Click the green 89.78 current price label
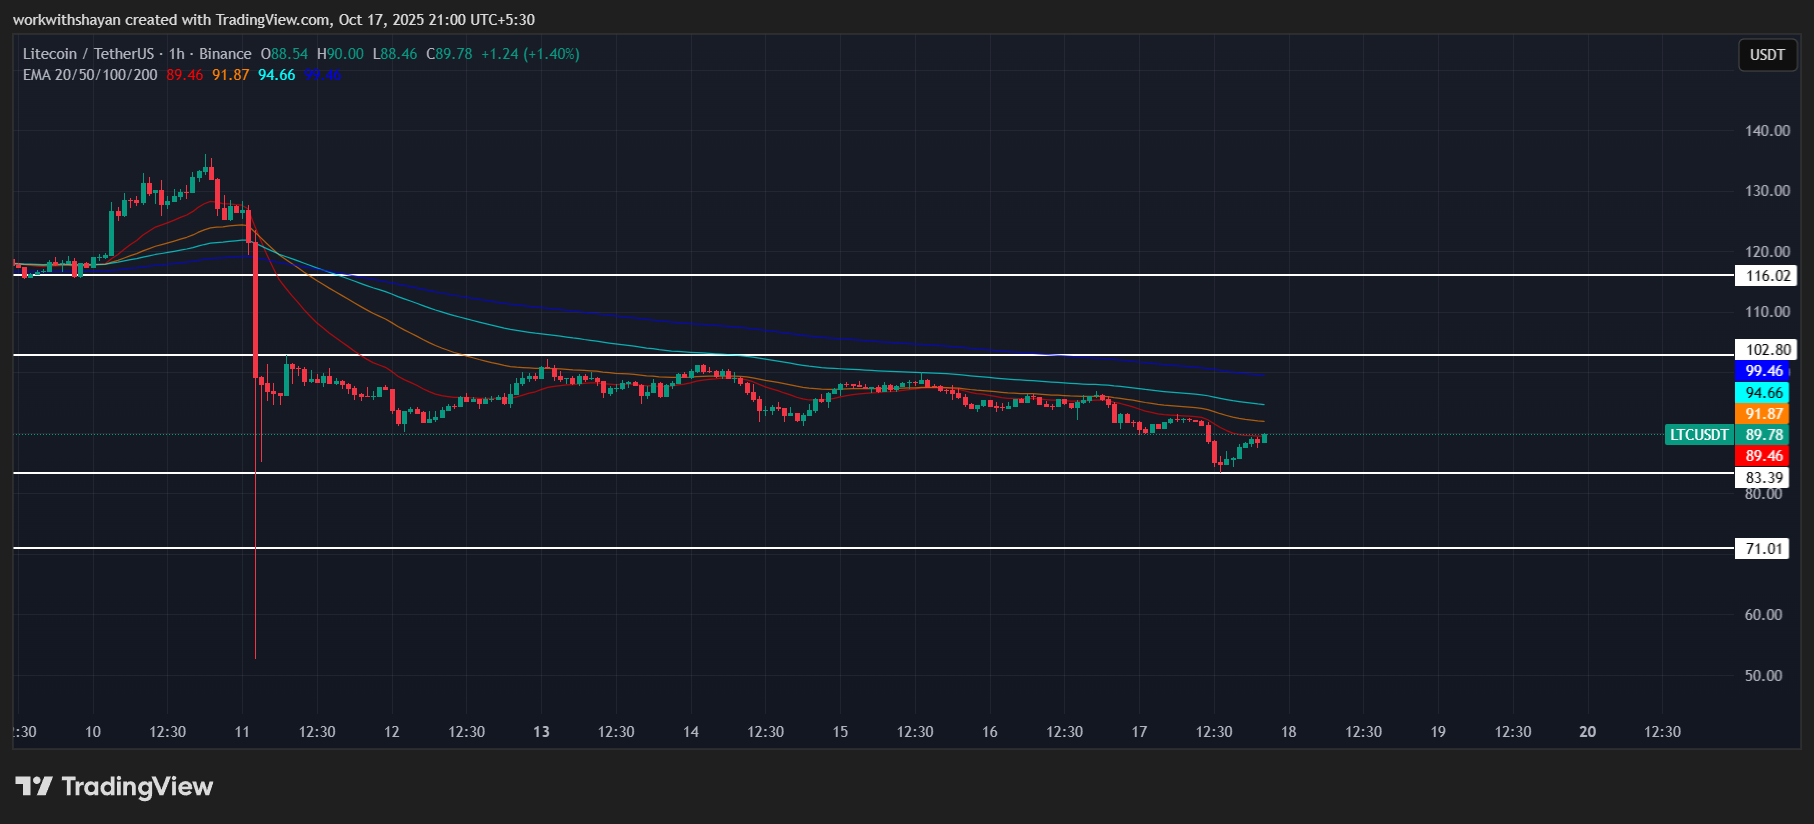 (1764, 435)
